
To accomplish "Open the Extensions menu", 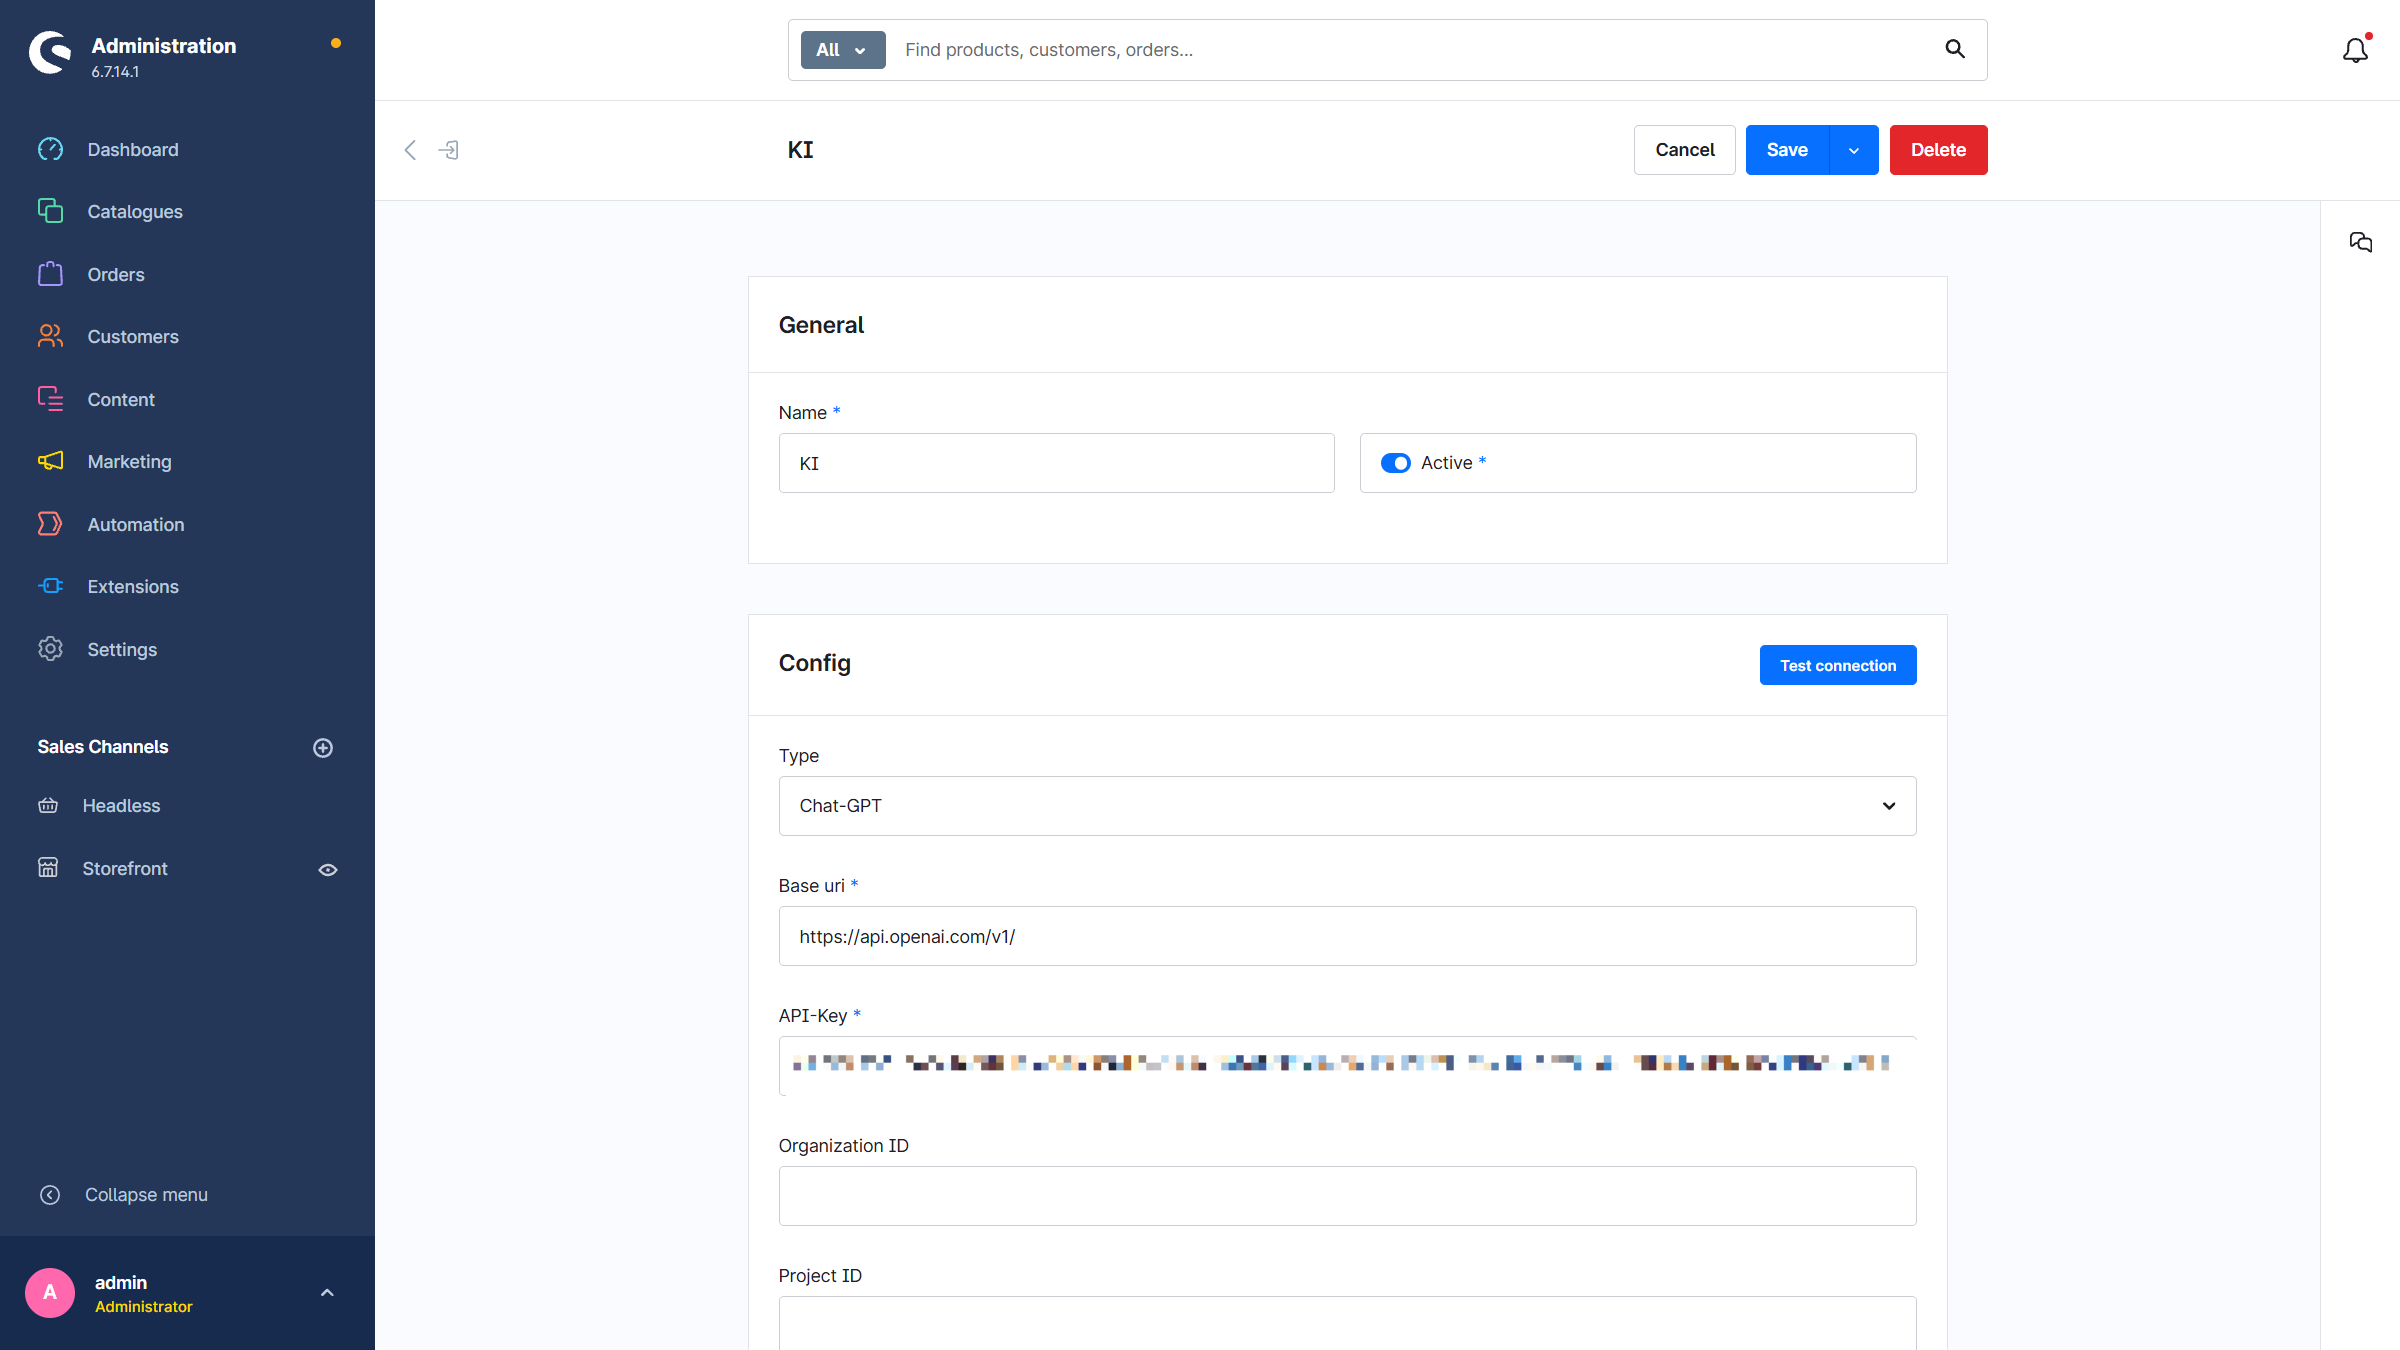I will pyautogui.click(x=133, y=587).
